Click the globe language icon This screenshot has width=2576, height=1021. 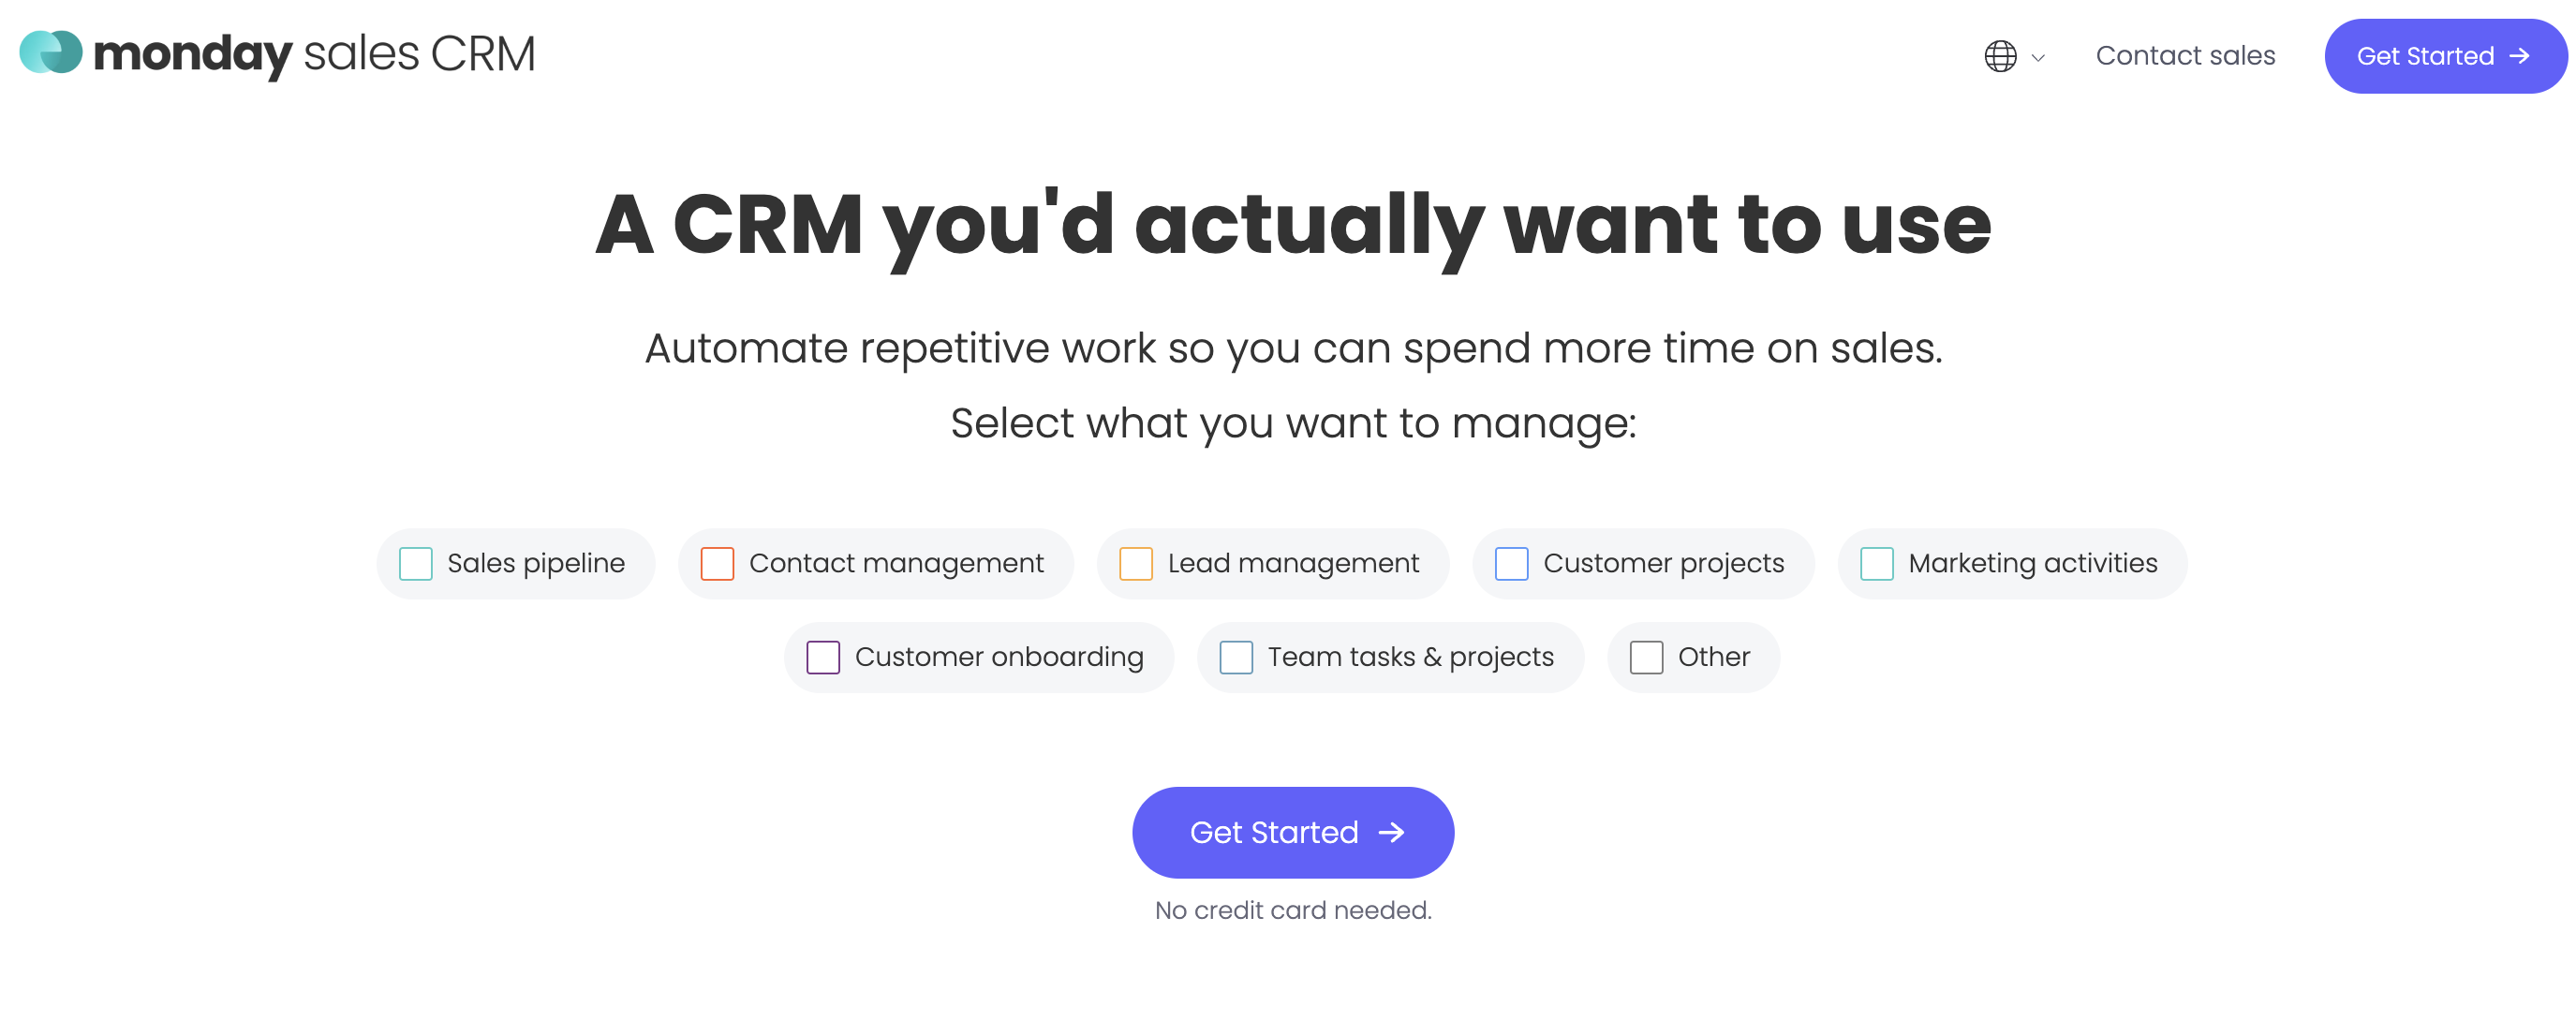coord(2000,56)
